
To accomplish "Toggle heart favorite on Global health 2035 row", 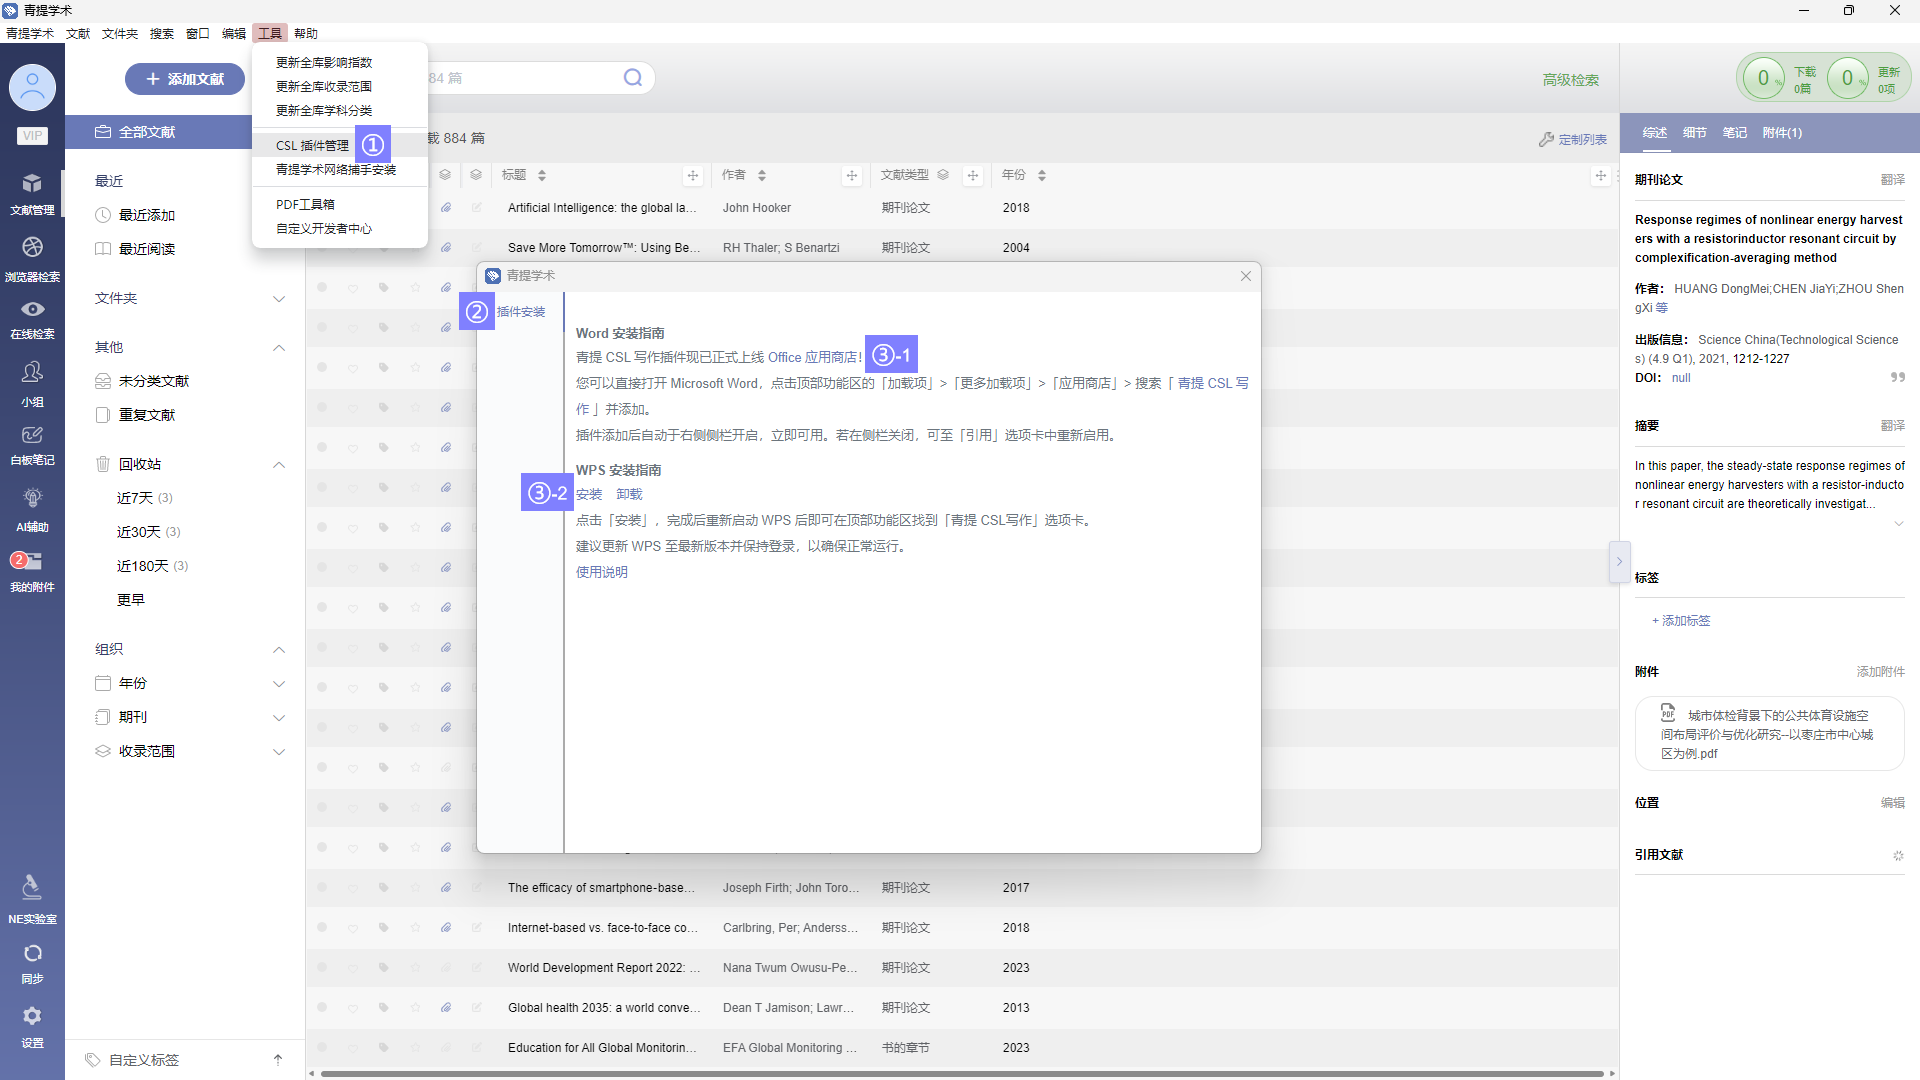I will 353,1008.
